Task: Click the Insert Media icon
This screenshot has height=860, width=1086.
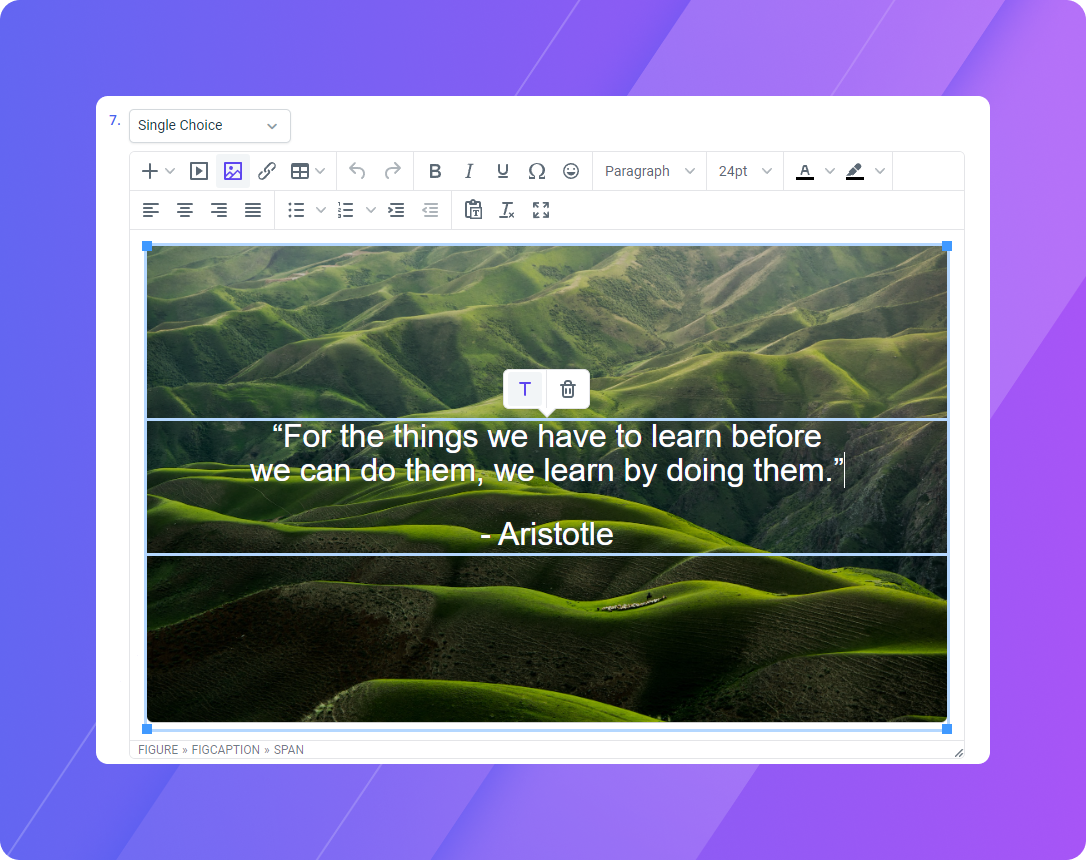Action: coord(199,171)
